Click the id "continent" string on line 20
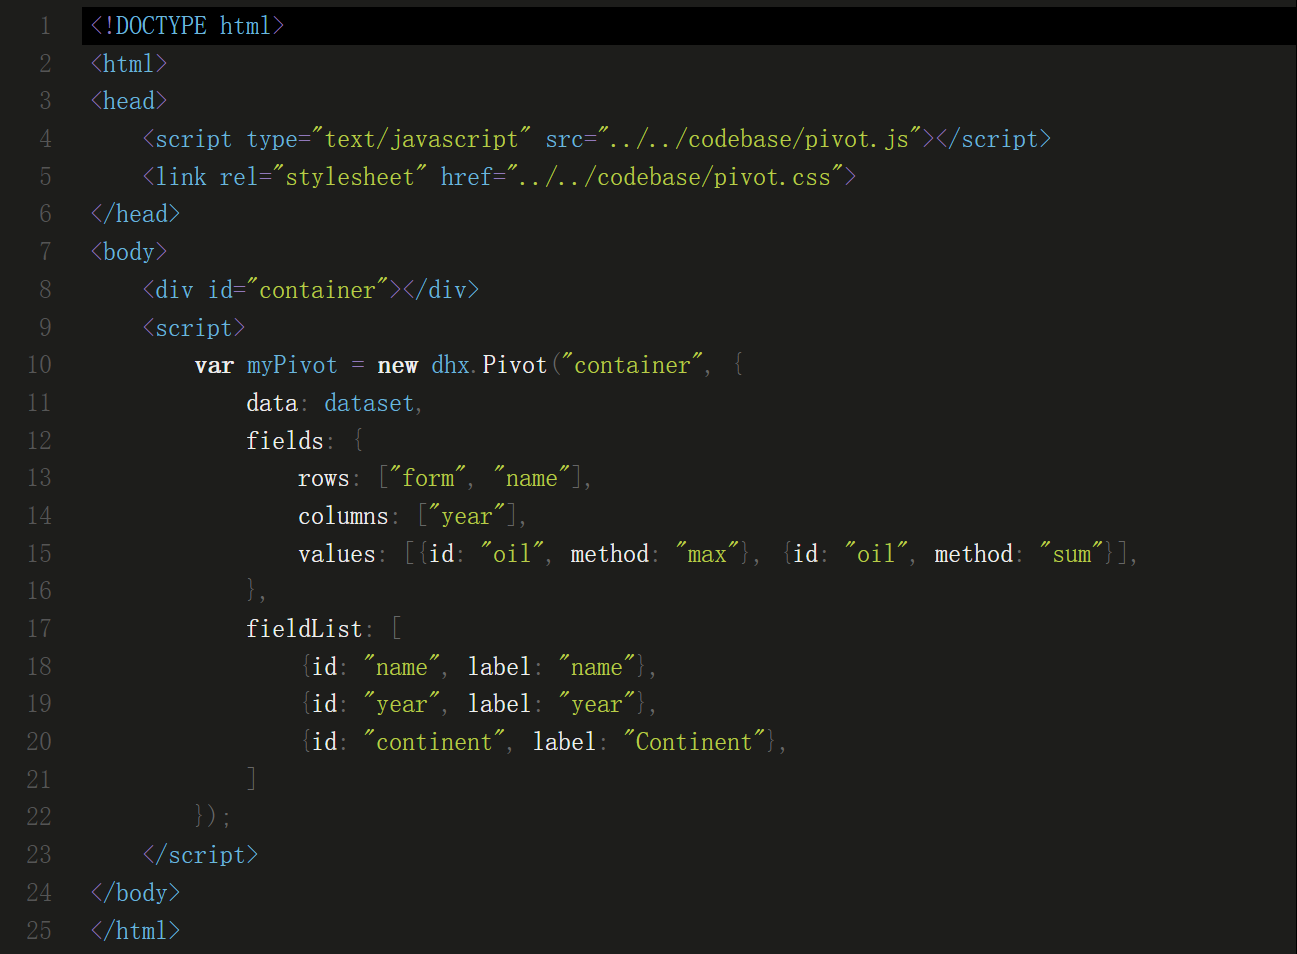 pos(434,743)
